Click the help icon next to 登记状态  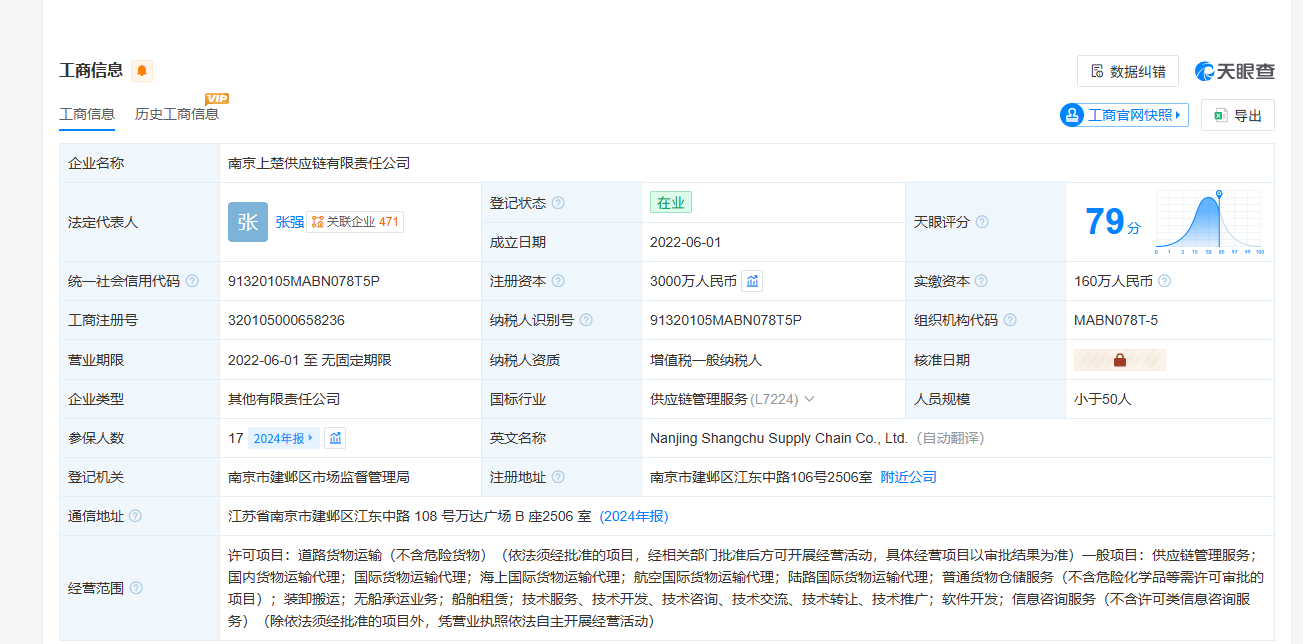click(558, 203)
